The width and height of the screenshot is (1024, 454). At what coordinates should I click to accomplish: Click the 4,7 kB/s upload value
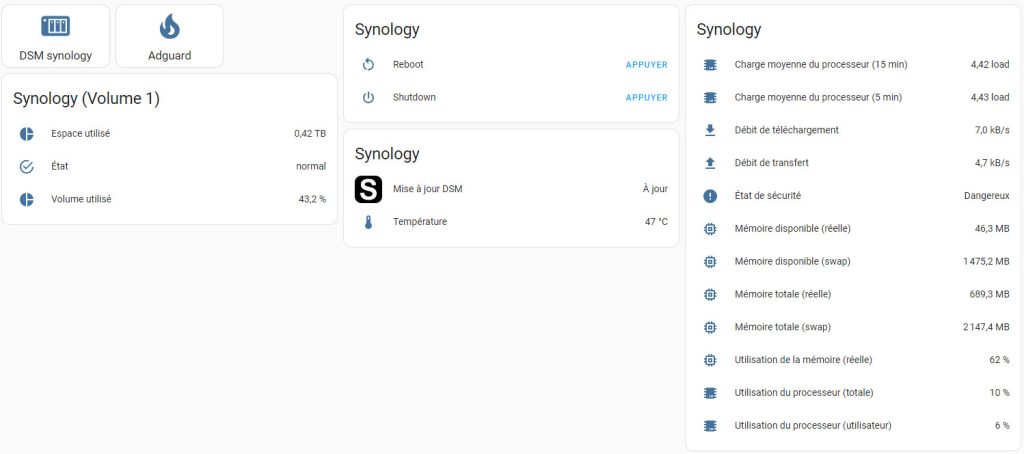click(x=992, y=163)
